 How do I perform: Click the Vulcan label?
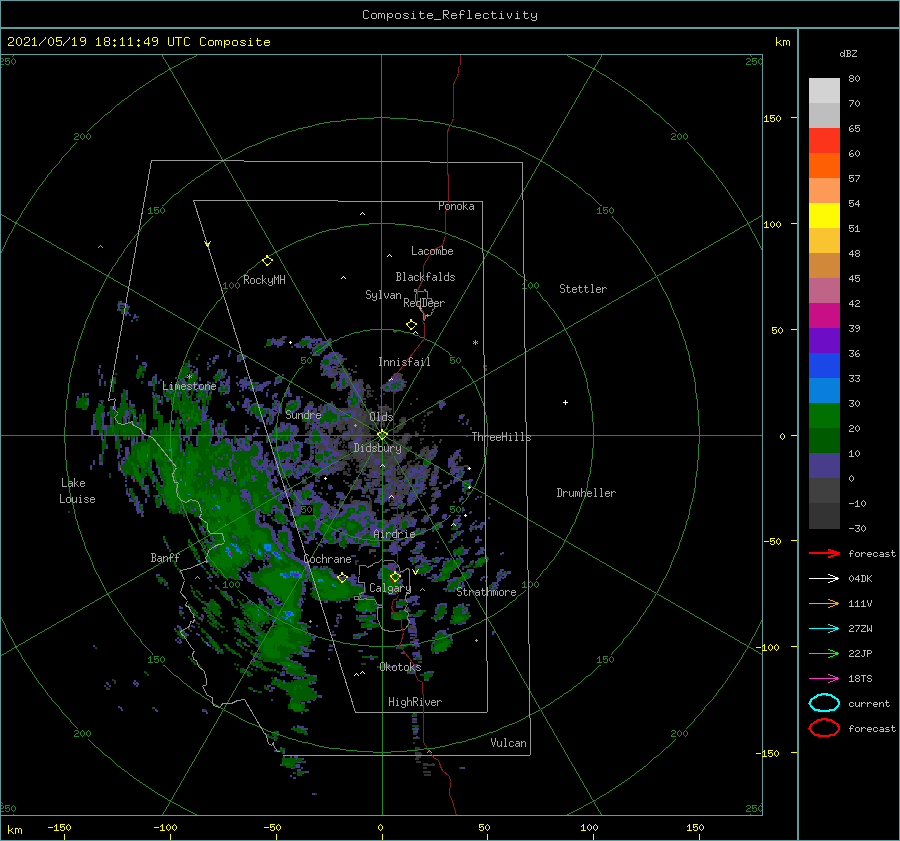[508, 743]
